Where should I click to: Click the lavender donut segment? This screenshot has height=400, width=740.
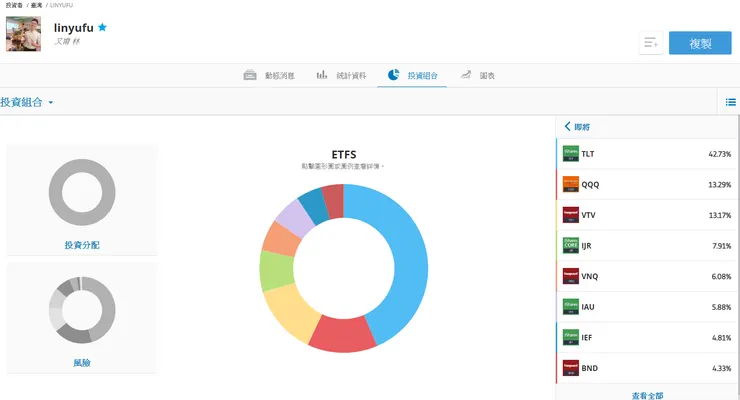coord(295,218)
